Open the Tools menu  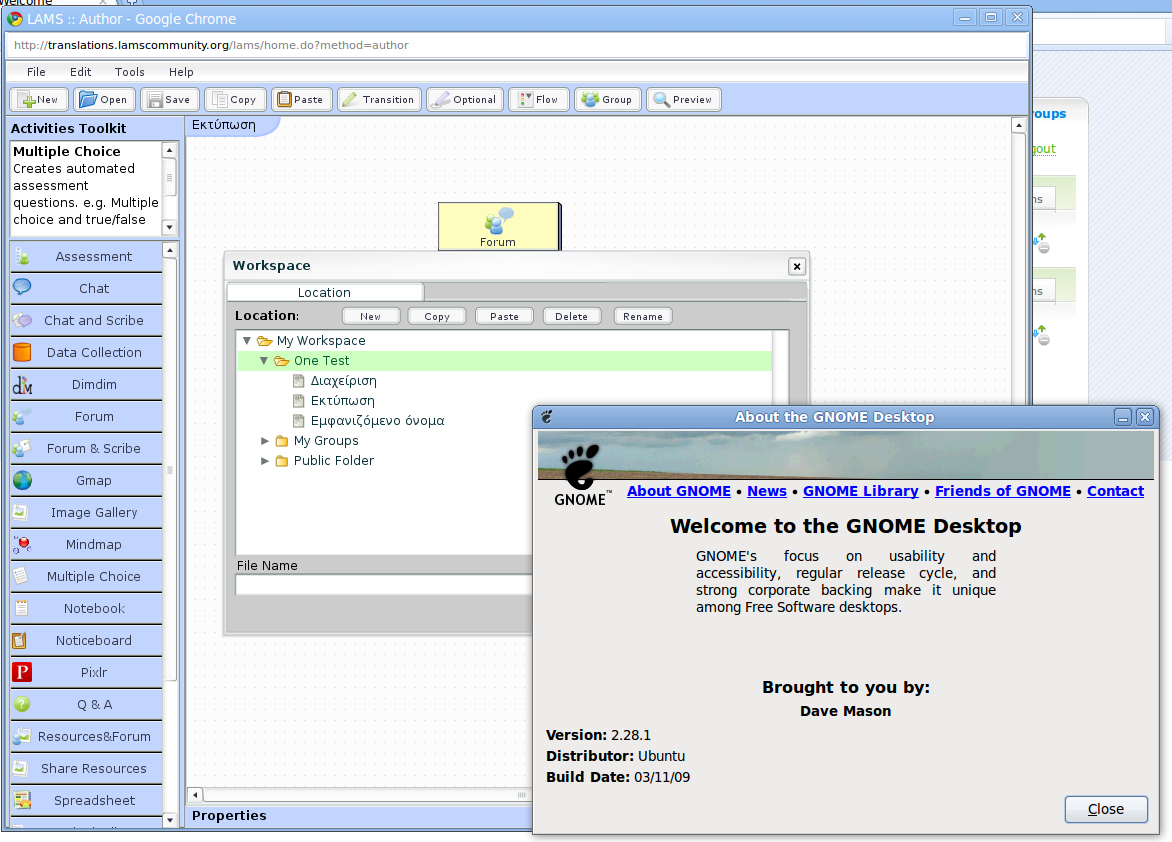coord(130,72)
